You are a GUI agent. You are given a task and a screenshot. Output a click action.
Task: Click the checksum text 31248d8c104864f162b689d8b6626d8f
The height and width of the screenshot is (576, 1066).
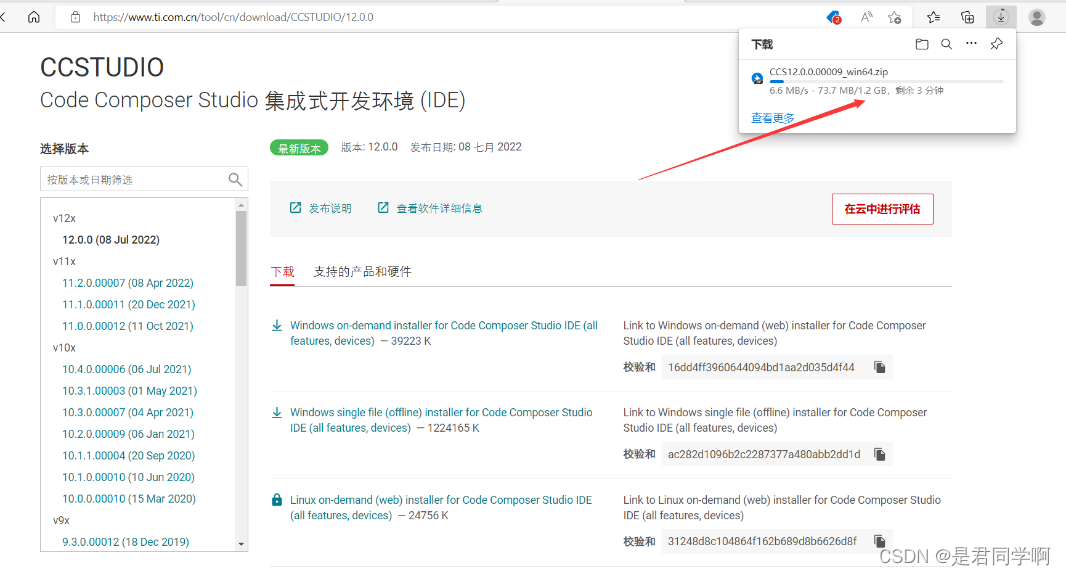tap(762, 541)
